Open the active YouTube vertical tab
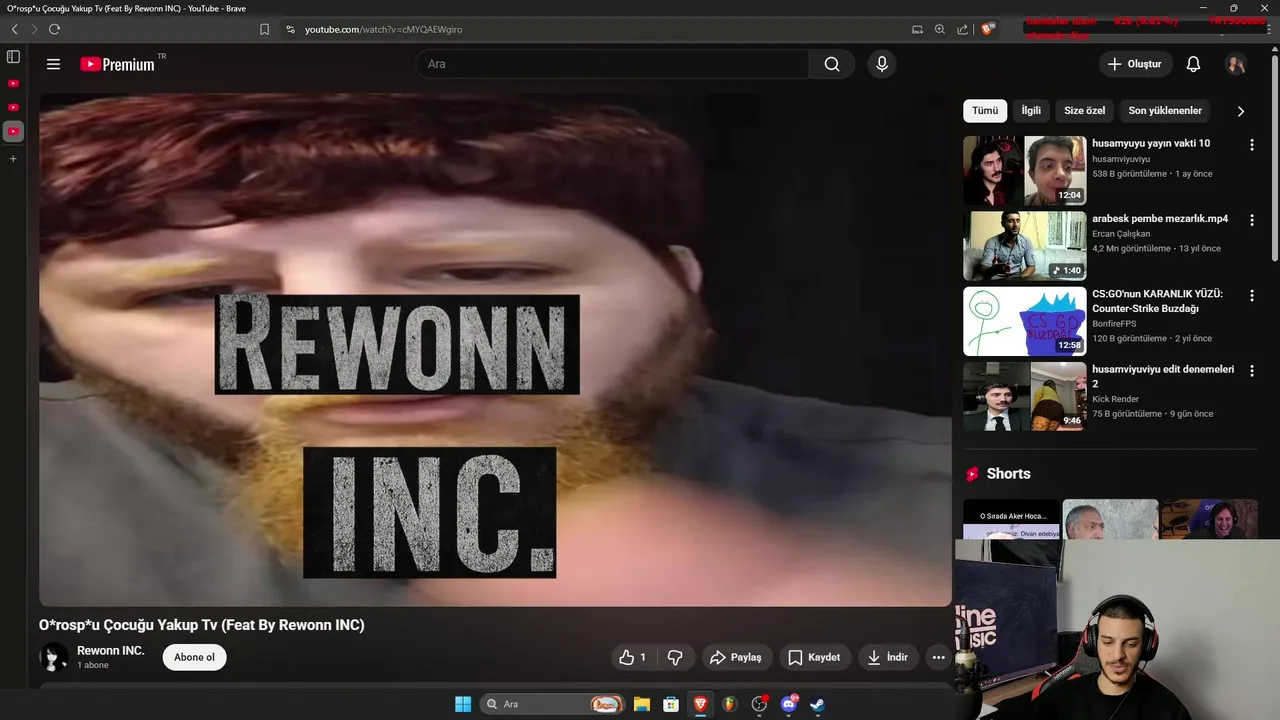The width and height of the screenshot is (1280, 720). click(13, 131)
